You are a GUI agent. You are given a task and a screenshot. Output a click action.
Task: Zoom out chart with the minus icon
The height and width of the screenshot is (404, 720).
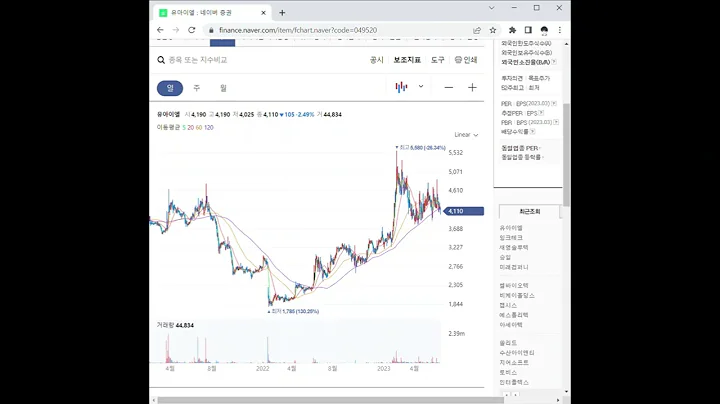click(x=449, y=88)
